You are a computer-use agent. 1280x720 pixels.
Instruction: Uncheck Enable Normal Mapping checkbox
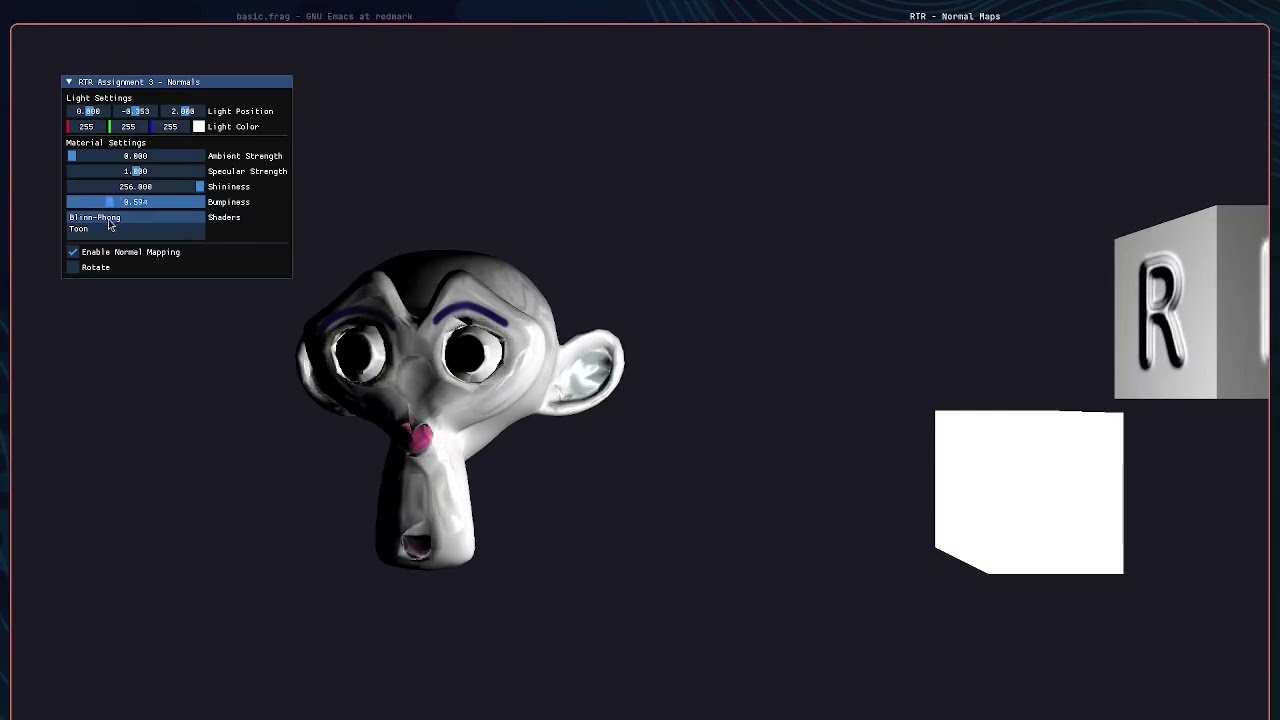73,252
